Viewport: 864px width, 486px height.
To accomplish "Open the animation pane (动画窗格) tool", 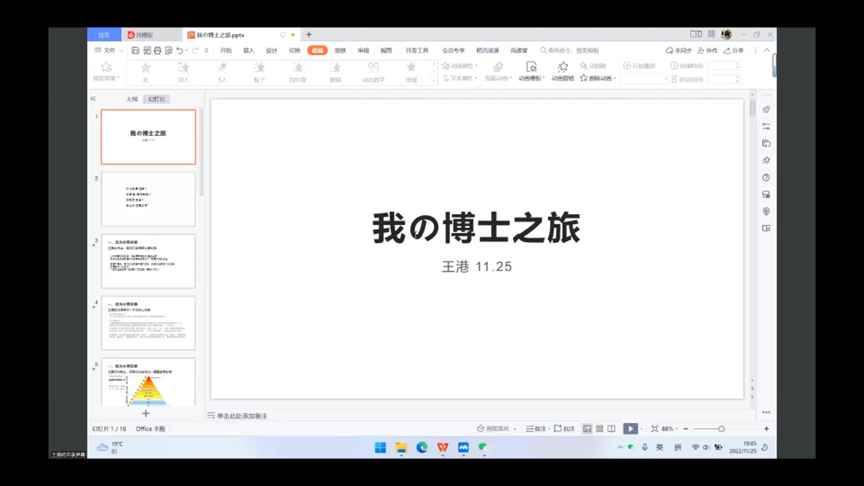I will pos(562,70).
